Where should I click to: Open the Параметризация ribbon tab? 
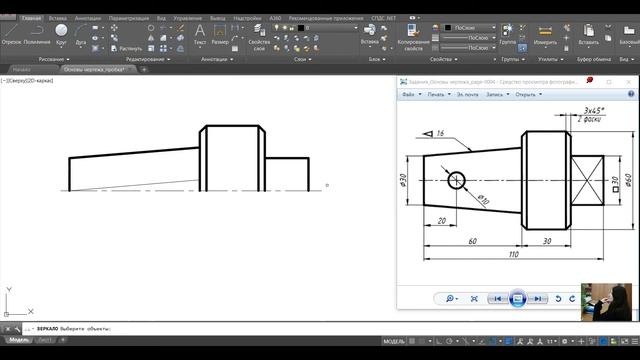129,18
